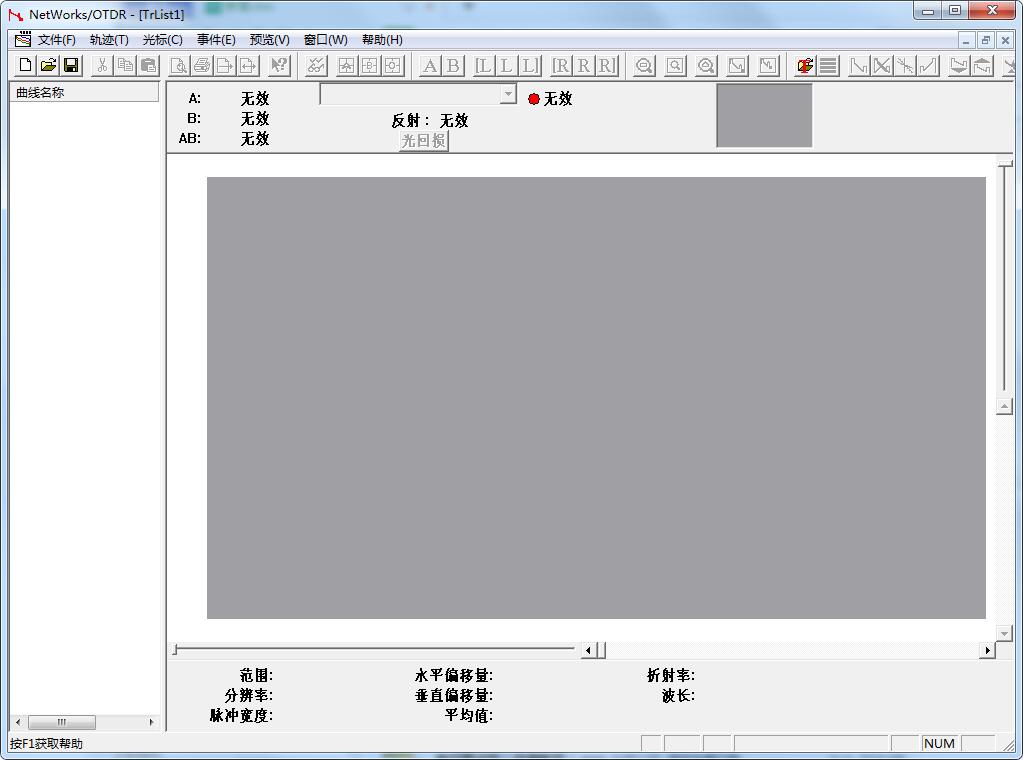The image size is (1023, 760).
Task: Click the gray trace plot area
Action: (596, 398)
